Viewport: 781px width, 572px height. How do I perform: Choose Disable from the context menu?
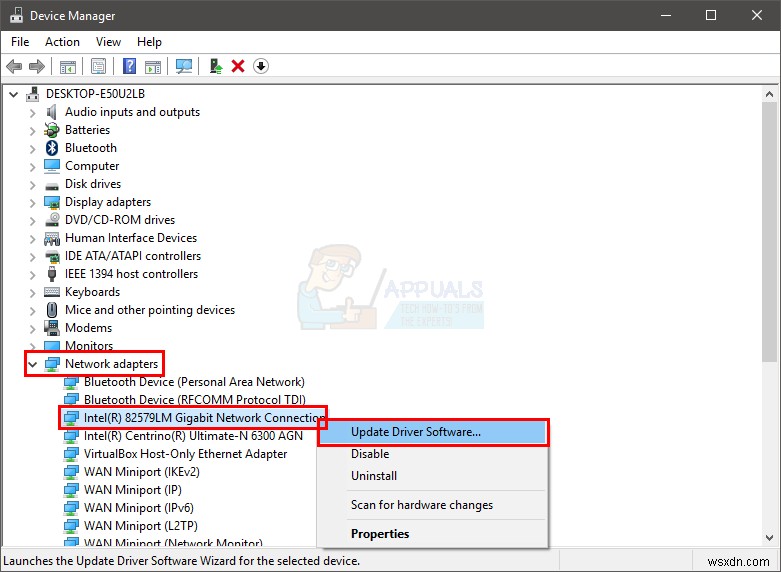tap(433, 454)
